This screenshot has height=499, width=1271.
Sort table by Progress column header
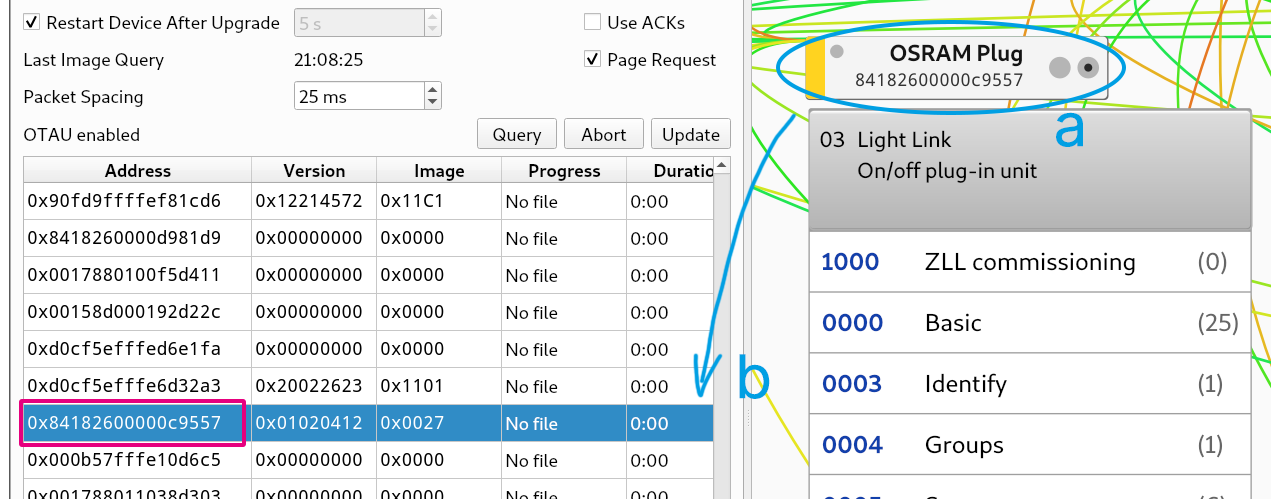click(x=564, y=171)
